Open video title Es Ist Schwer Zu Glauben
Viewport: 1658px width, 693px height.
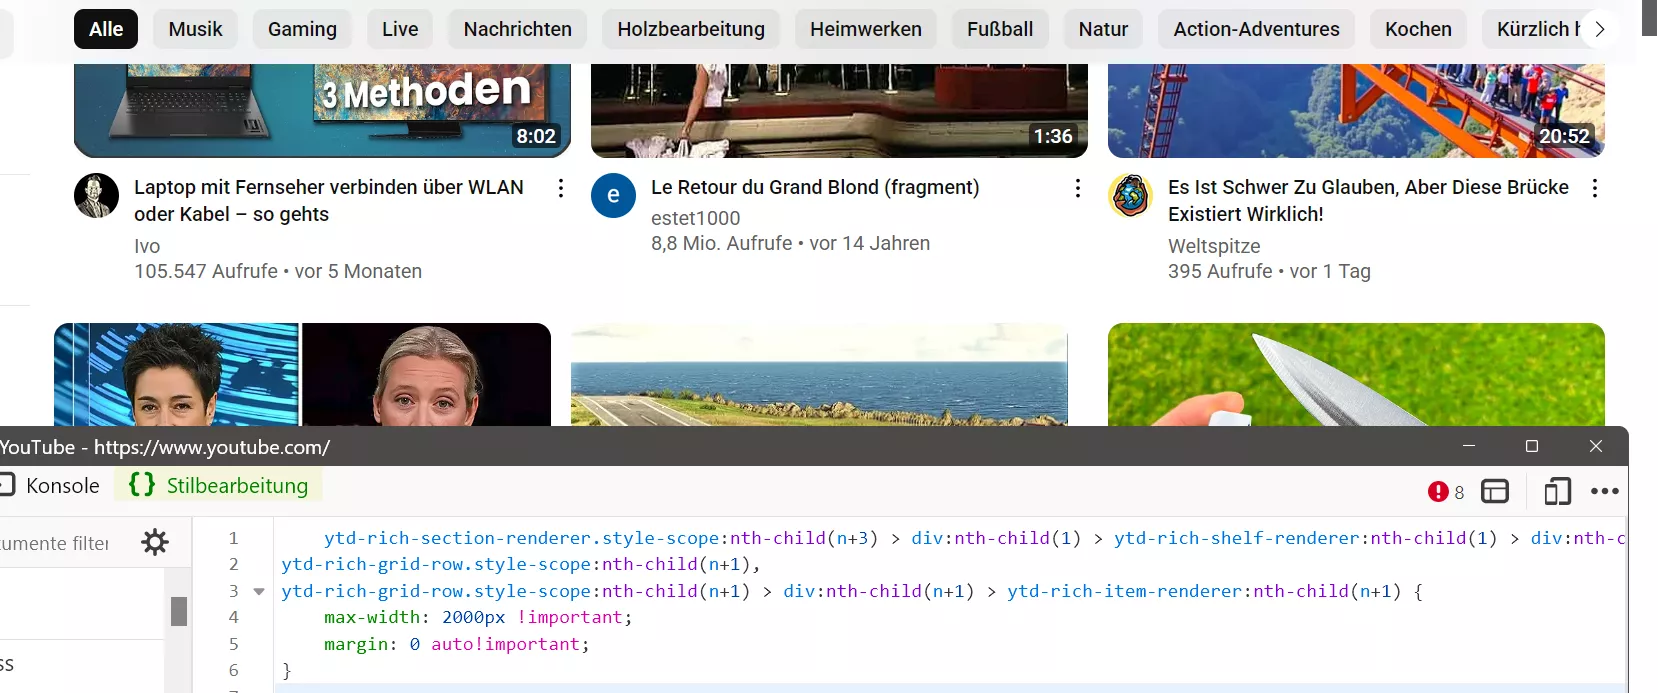tap(1368, 201)
